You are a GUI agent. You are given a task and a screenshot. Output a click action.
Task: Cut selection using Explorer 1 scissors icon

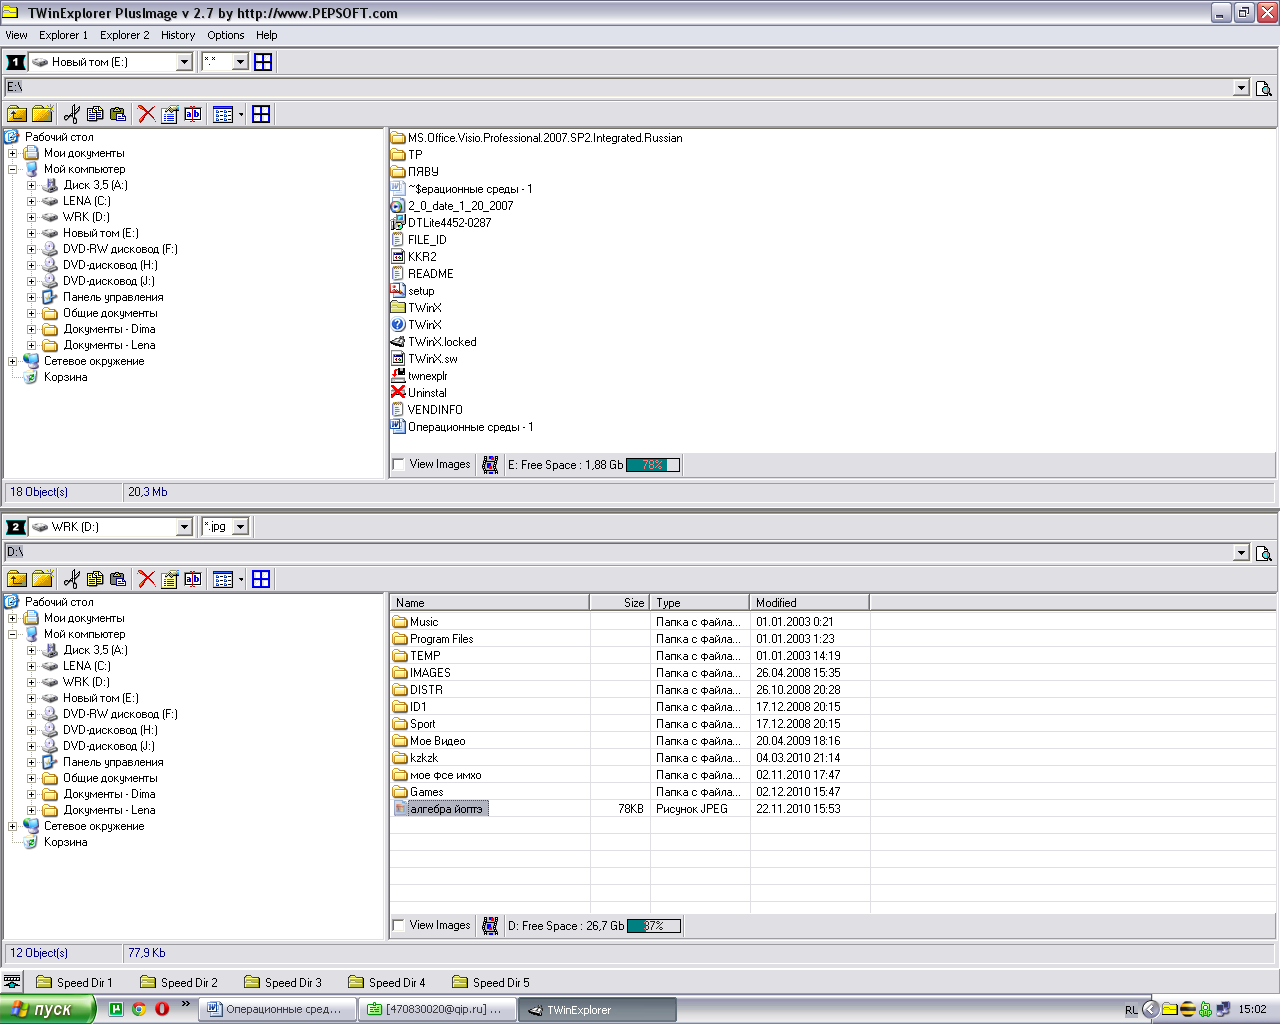tap(71, 114)
